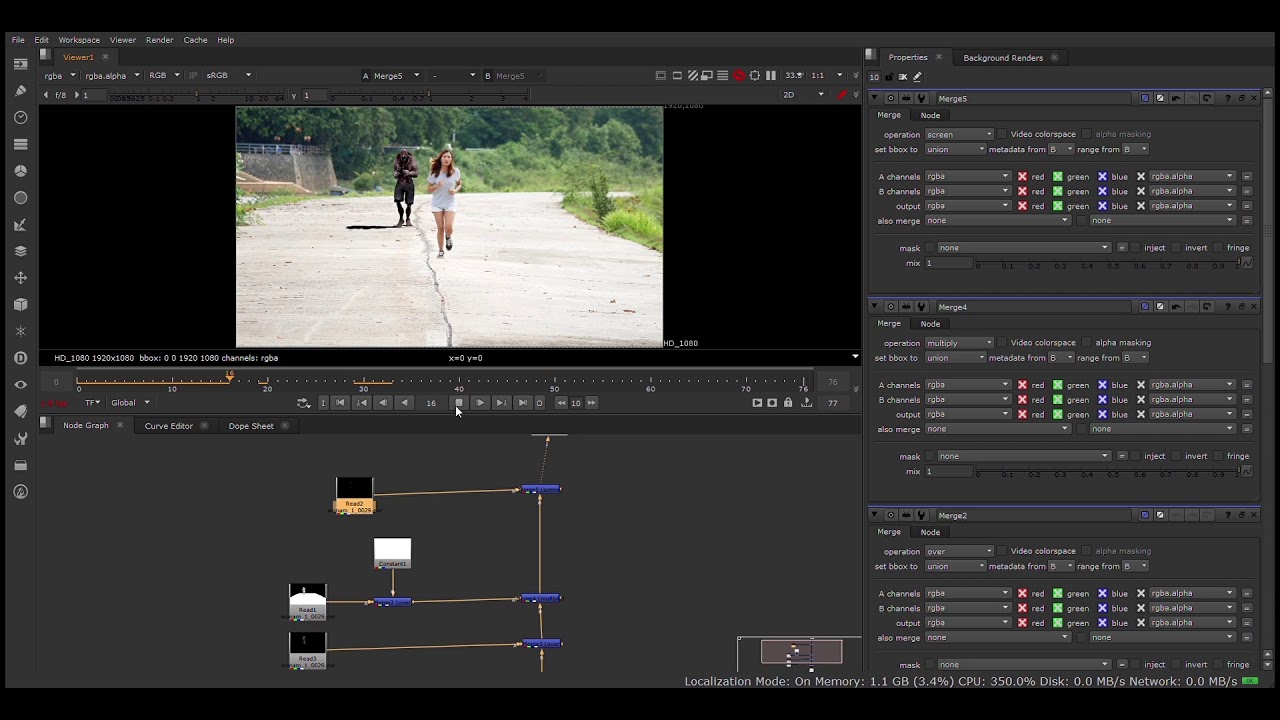
Task: Open the Global frame range dropdown
Action: click(130, 403)
